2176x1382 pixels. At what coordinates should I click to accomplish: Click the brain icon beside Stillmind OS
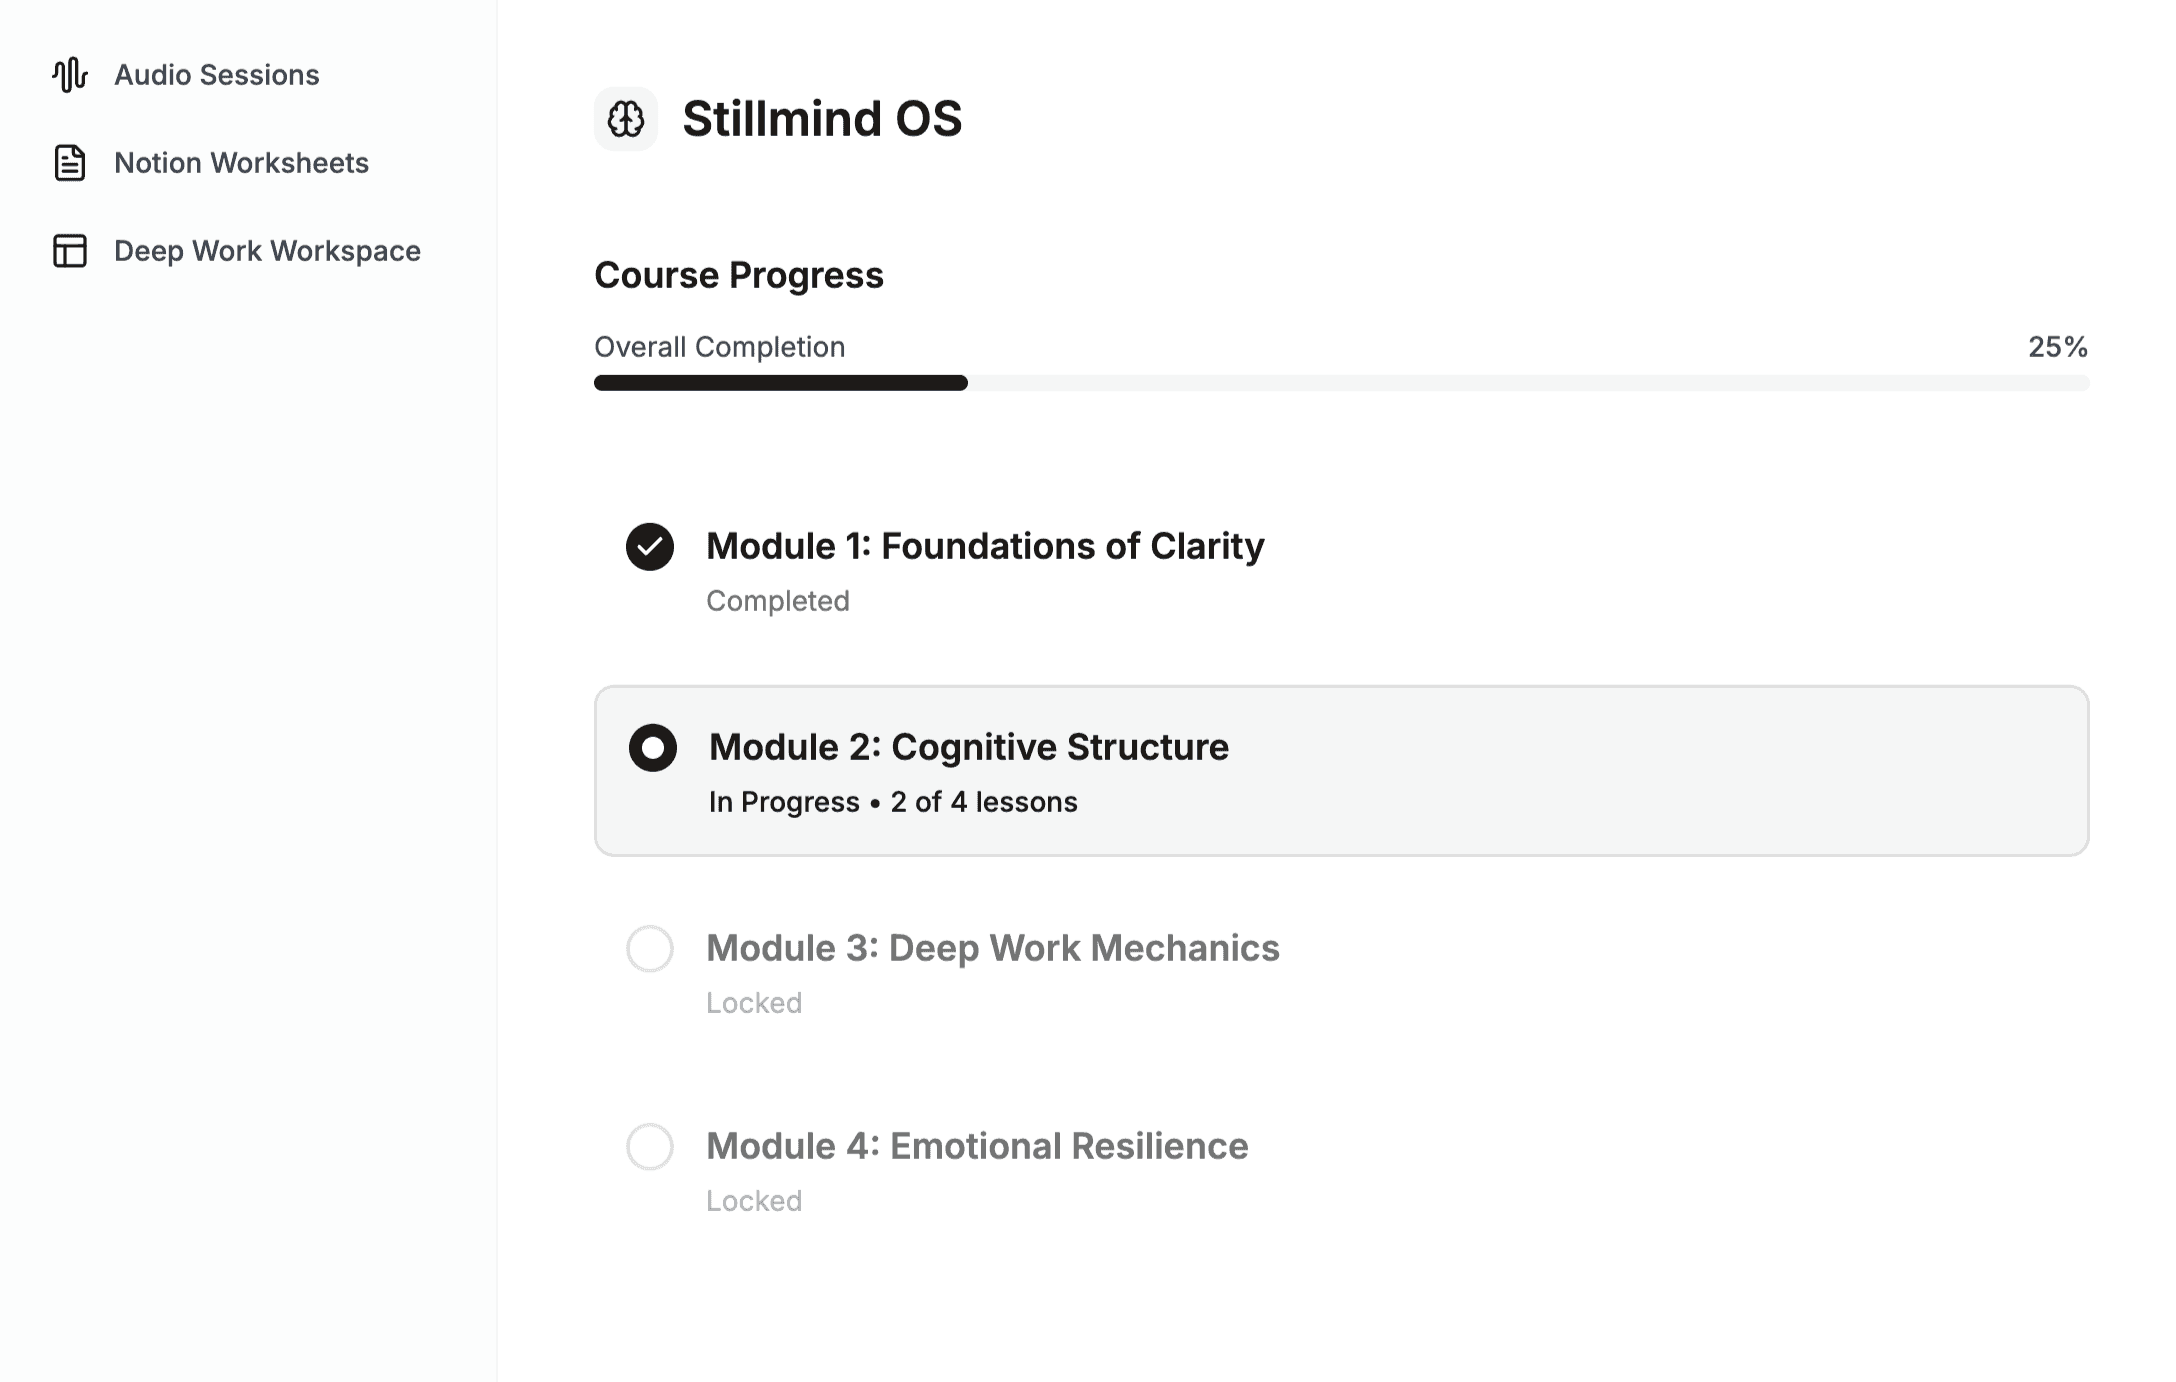[x=625, y=119]
